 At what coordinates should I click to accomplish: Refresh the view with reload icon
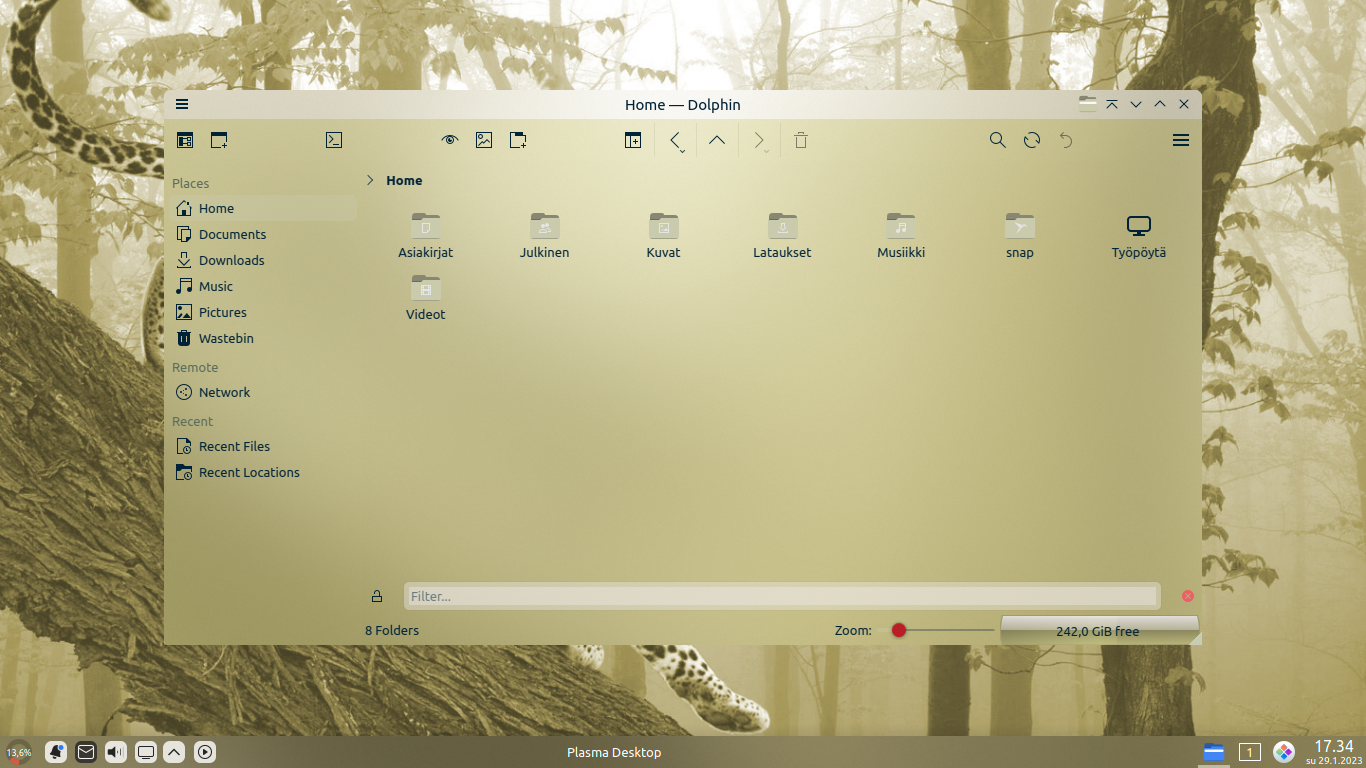(1032, 140)
